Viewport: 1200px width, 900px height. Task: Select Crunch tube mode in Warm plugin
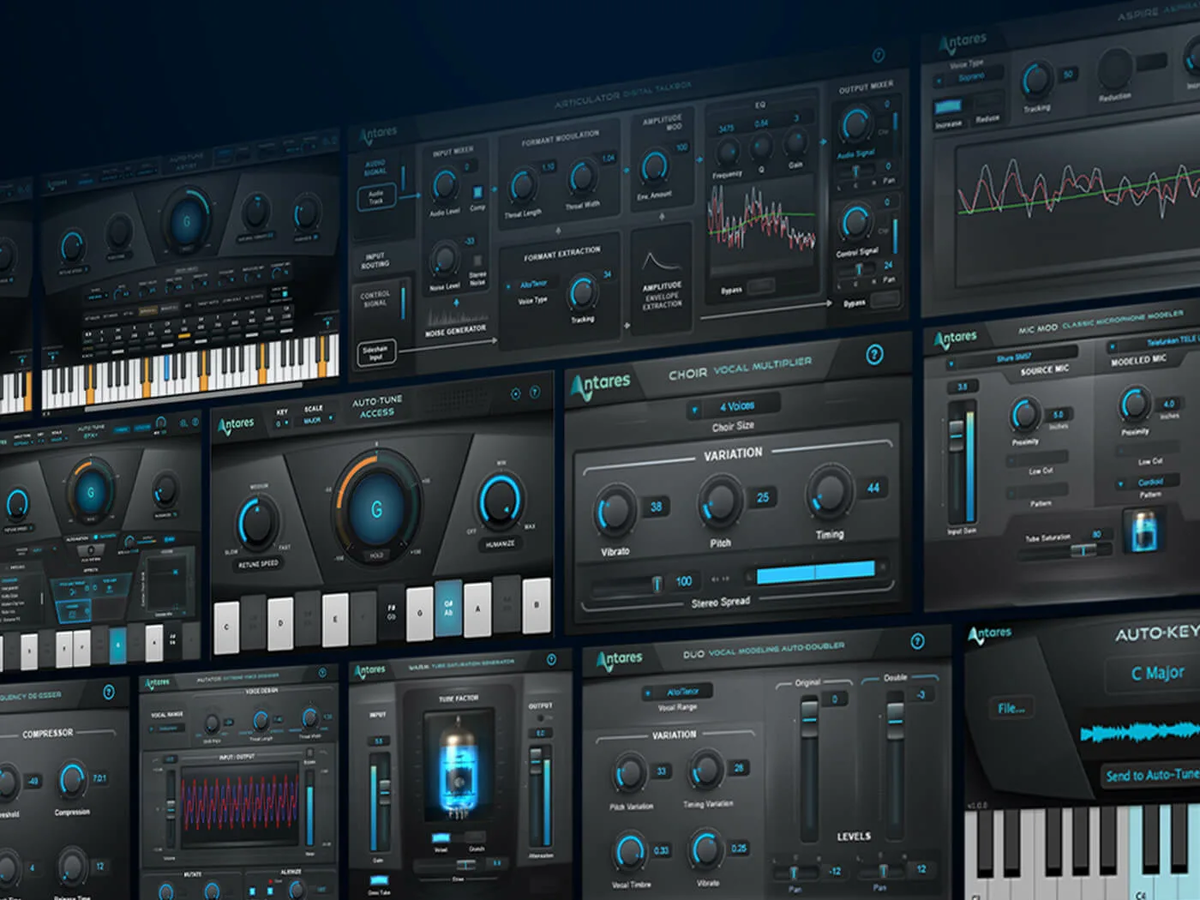pos(473,837)
